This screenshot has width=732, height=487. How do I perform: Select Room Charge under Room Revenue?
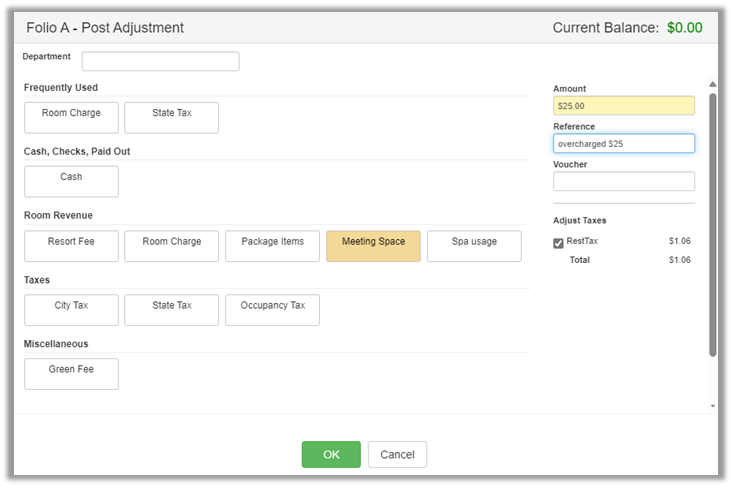(171, 246)
